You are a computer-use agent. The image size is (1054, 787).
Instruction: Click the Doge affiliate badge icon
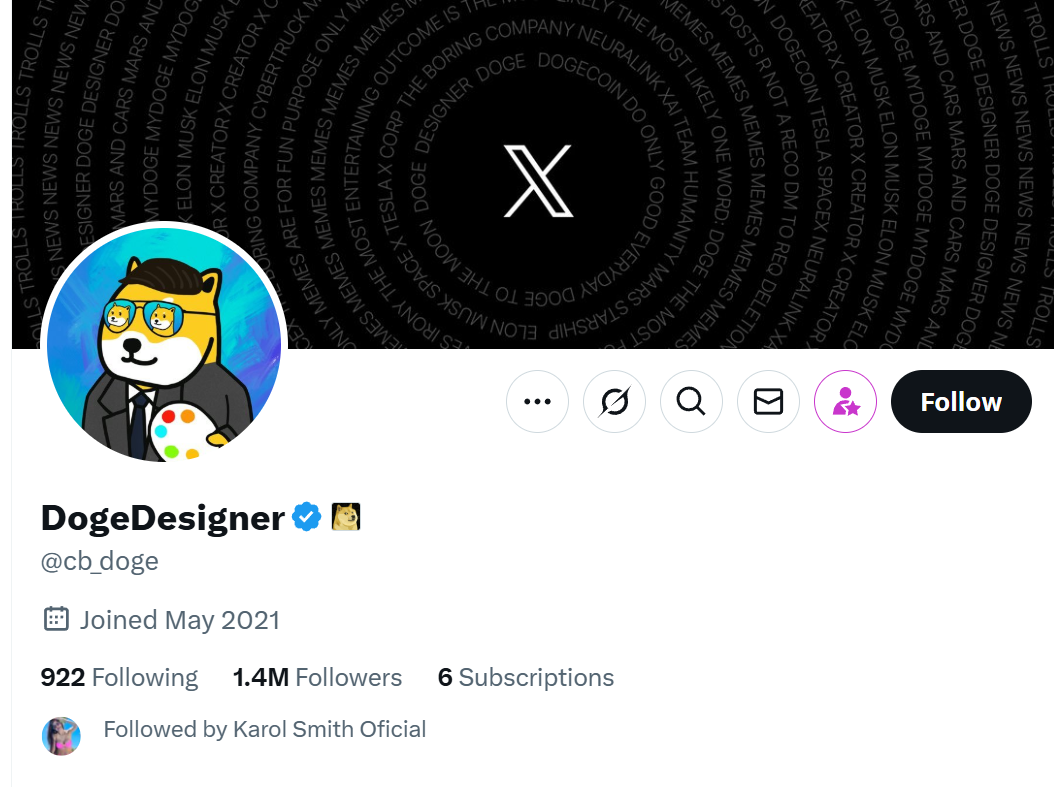[x=346, y=517]
